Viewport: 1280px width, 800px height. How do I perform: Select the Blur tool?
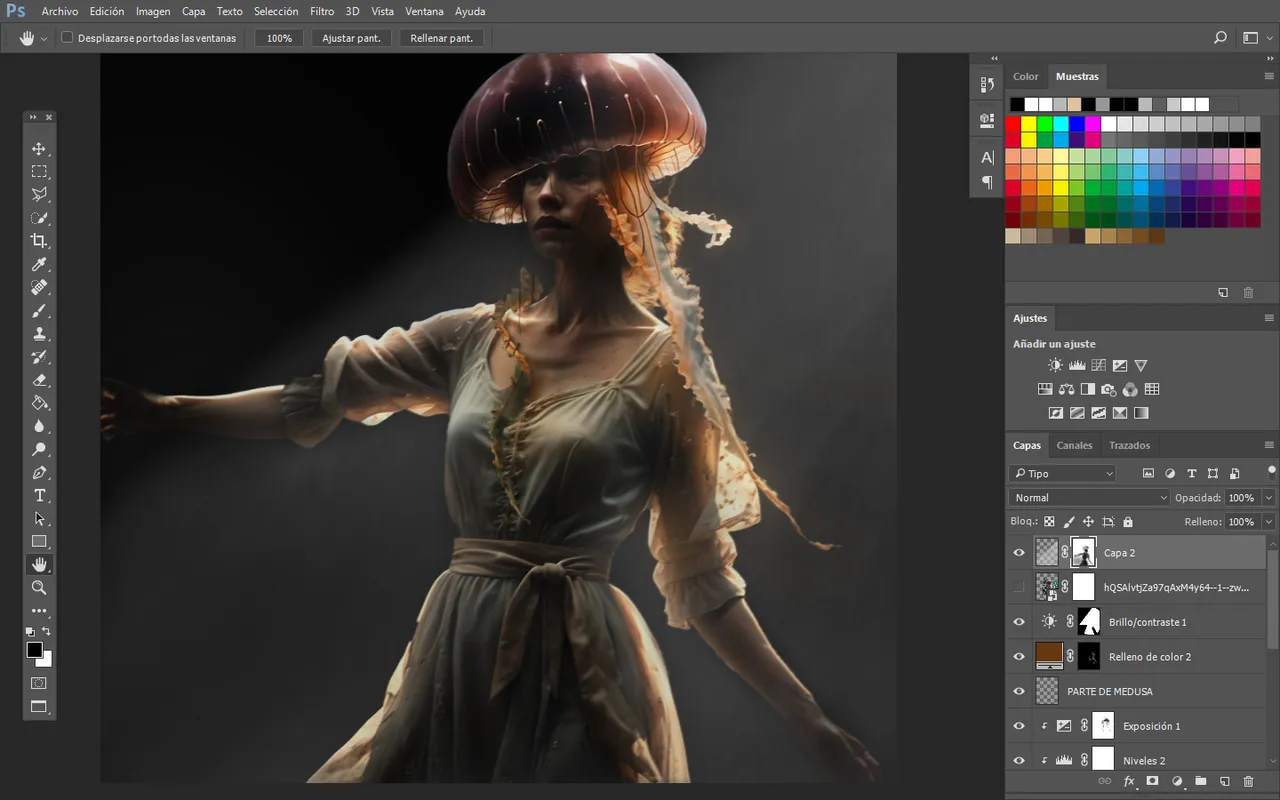coord(39,426)
